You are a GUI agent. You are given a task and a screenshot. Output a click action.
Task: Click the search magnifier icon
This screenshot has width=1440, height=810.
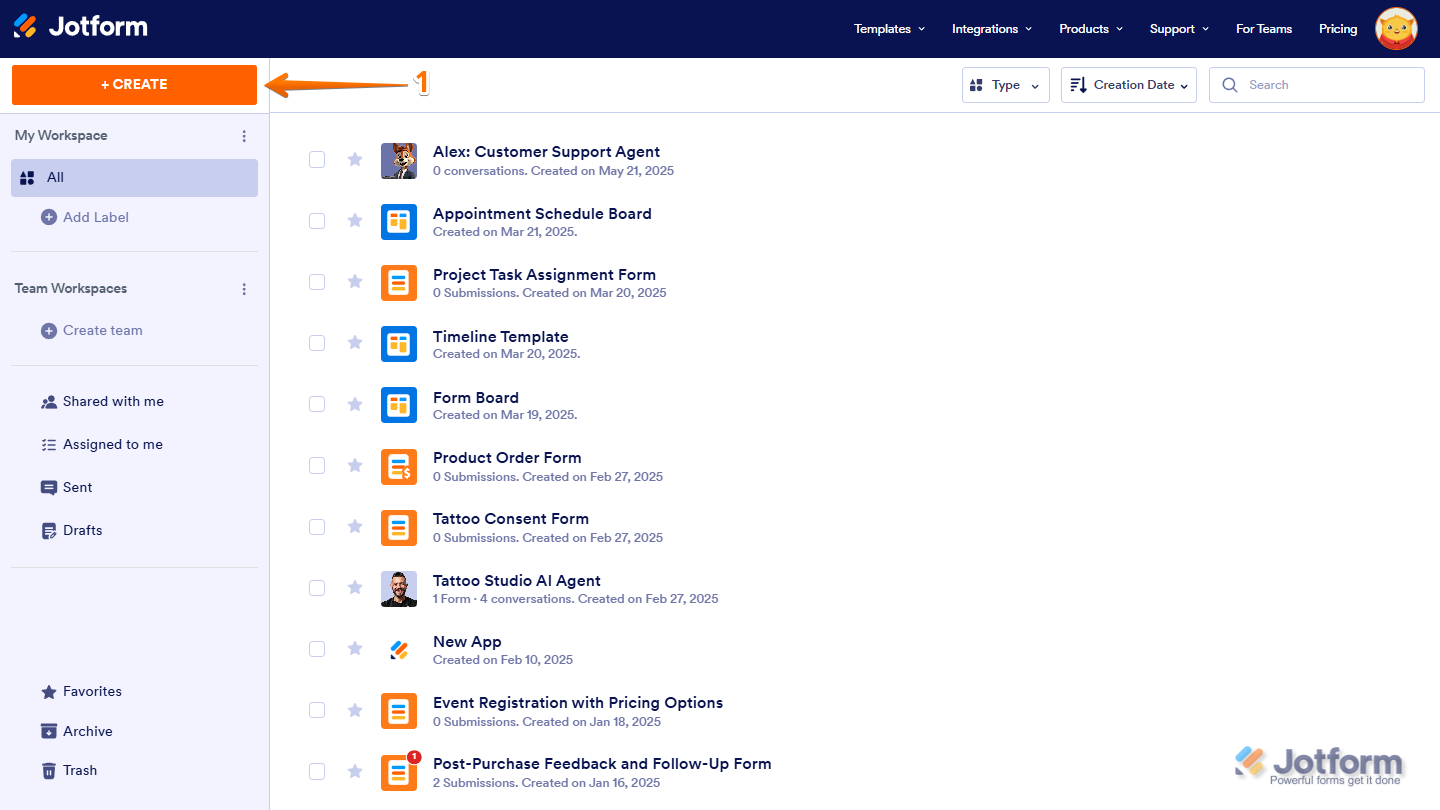1230,85
